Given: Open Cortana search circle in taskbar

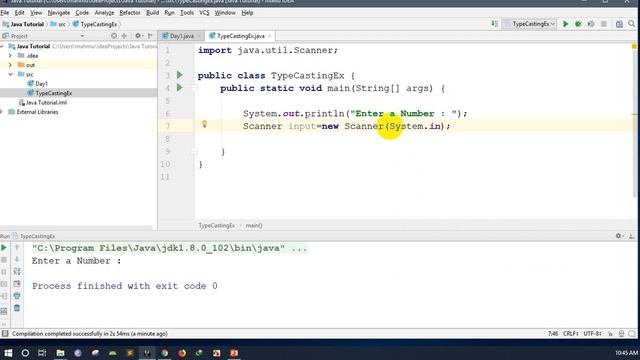Looking at the screenshot, I should click(x=25, y=353).
